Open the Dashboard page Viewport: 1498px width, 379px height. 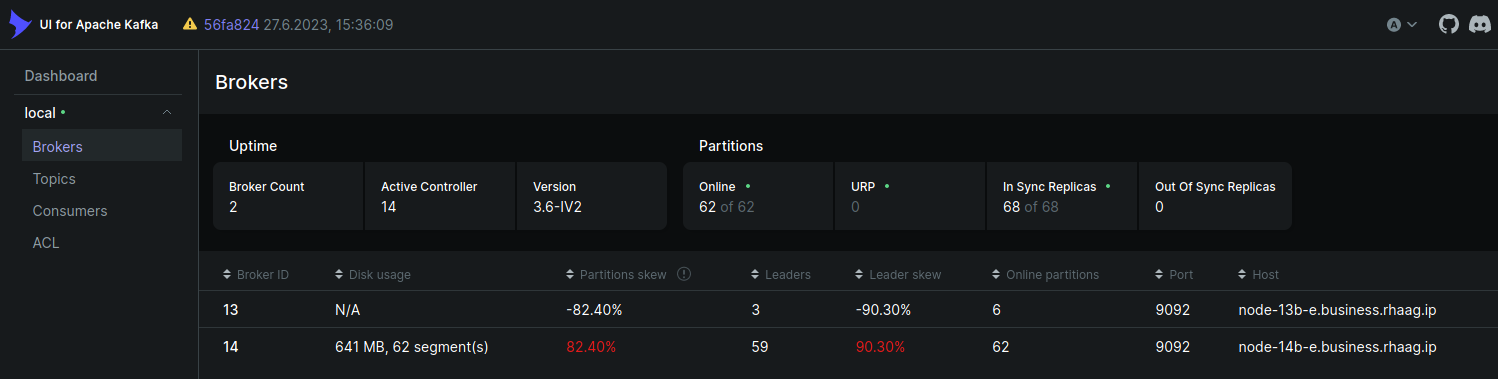click(61, 76)
